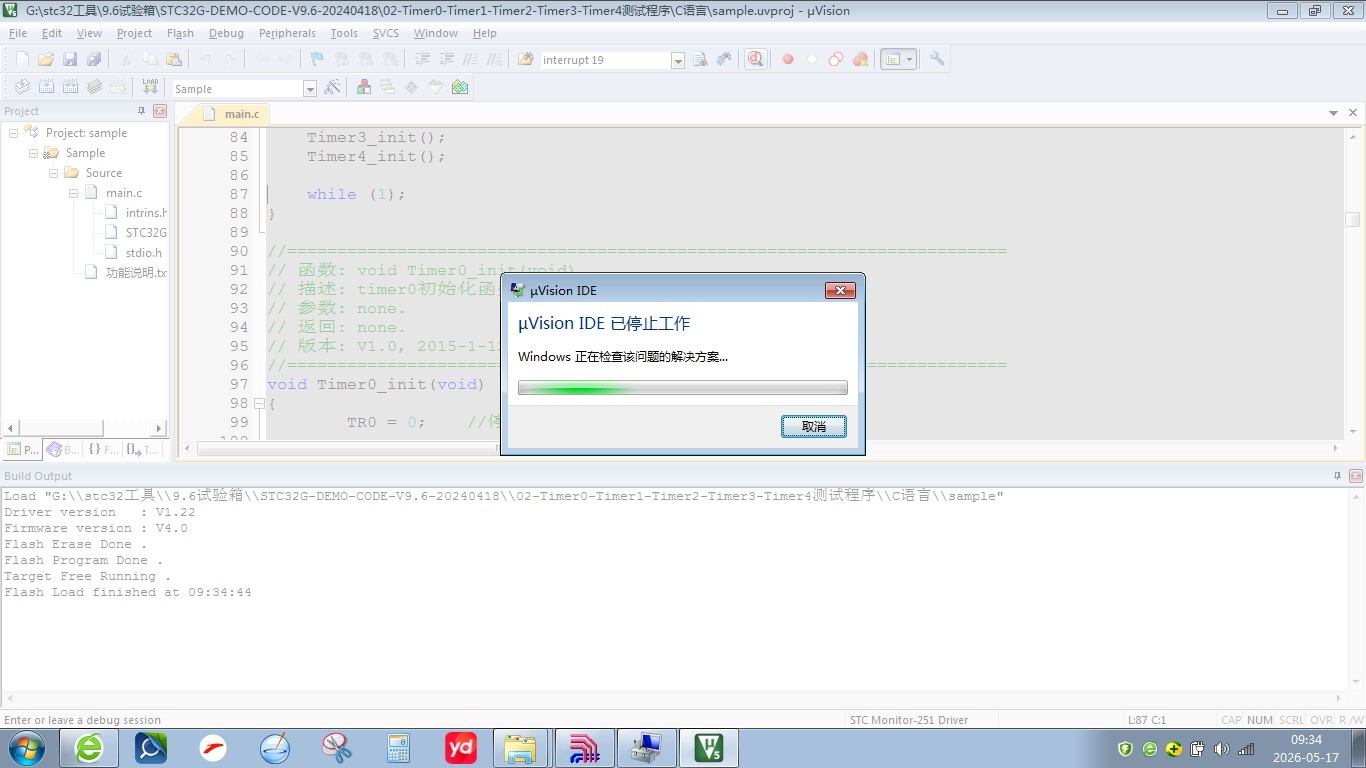Click the volume speaker tray icon

coord(1221,748)
